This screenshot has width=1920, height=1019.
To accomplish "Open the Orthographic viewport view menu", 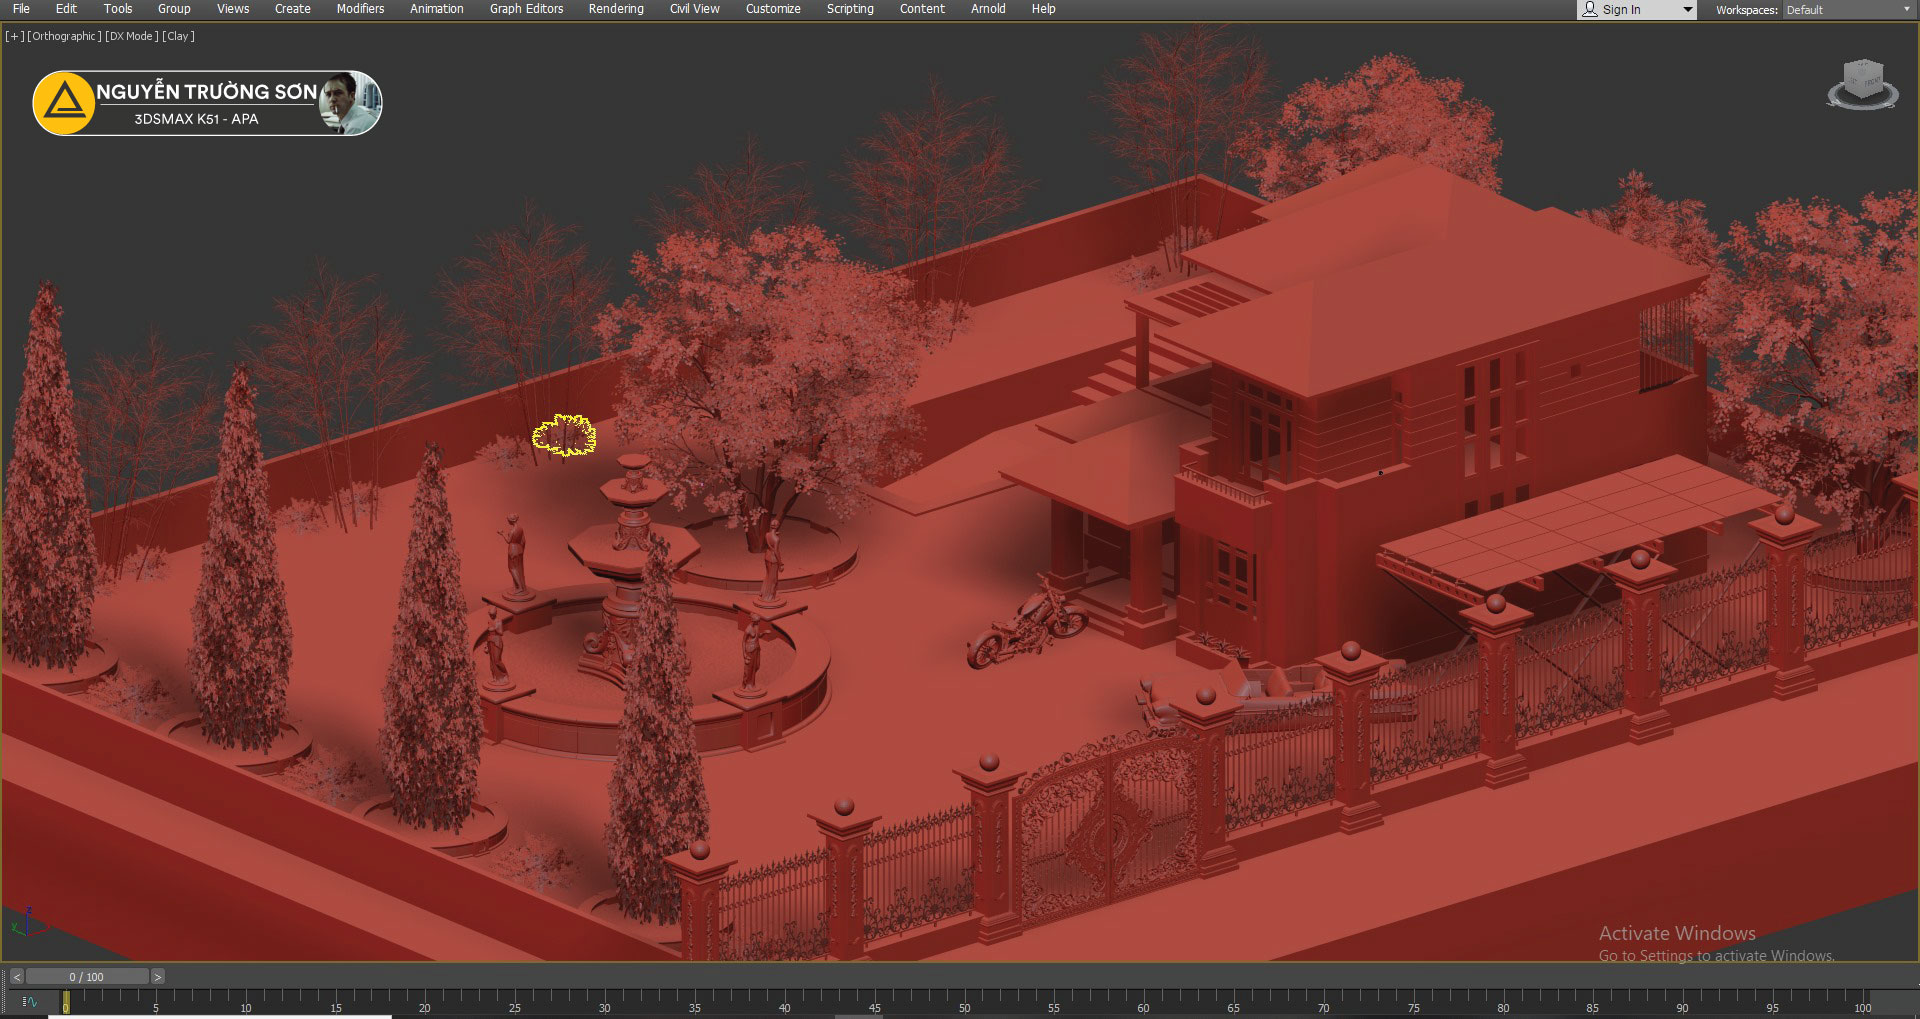I will 64,36.
